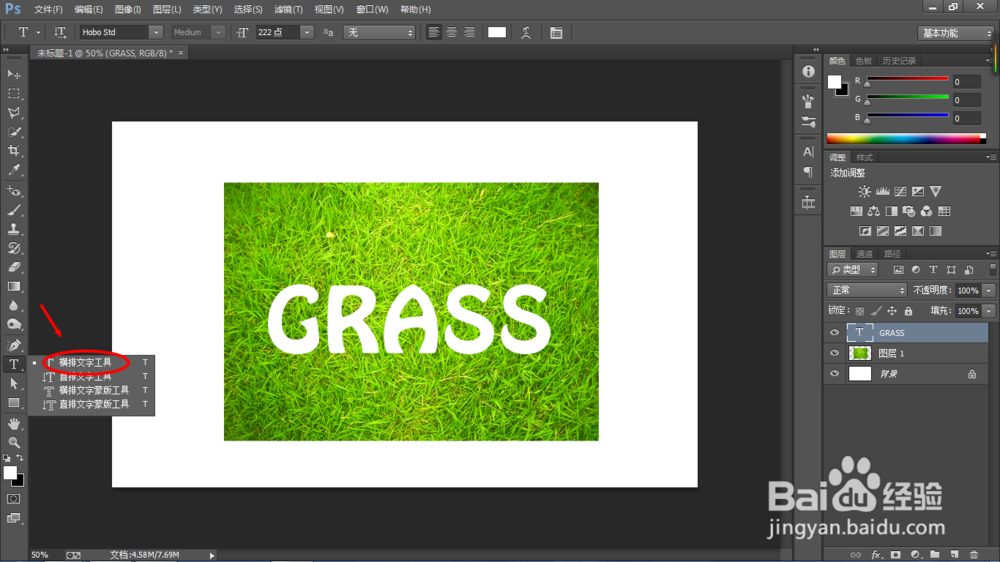The height and width of the screenshot is (562, 1000).
Task: Select the History Brush tool
Action: click(x=13, y=248)
